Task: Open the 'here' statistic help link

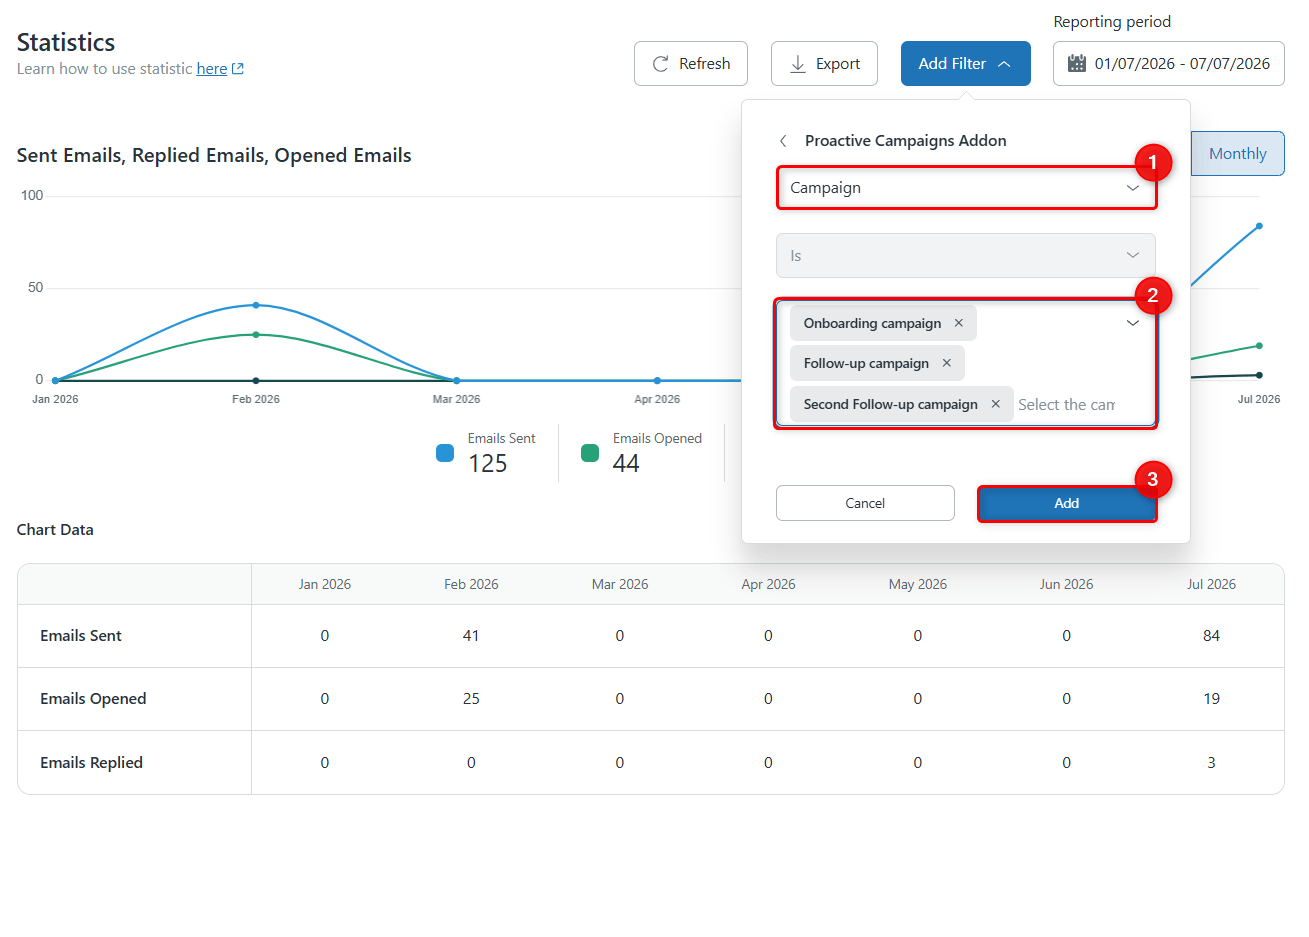Action: point(212,69)
